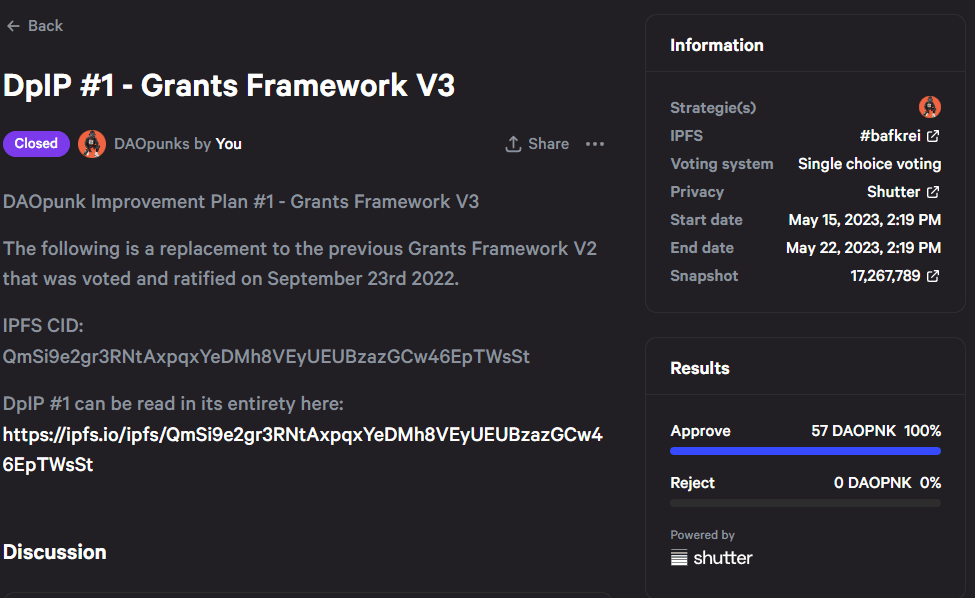Click the Strategie(s) avatar icon
Viewport: 975px width, 598px height.
930,107
